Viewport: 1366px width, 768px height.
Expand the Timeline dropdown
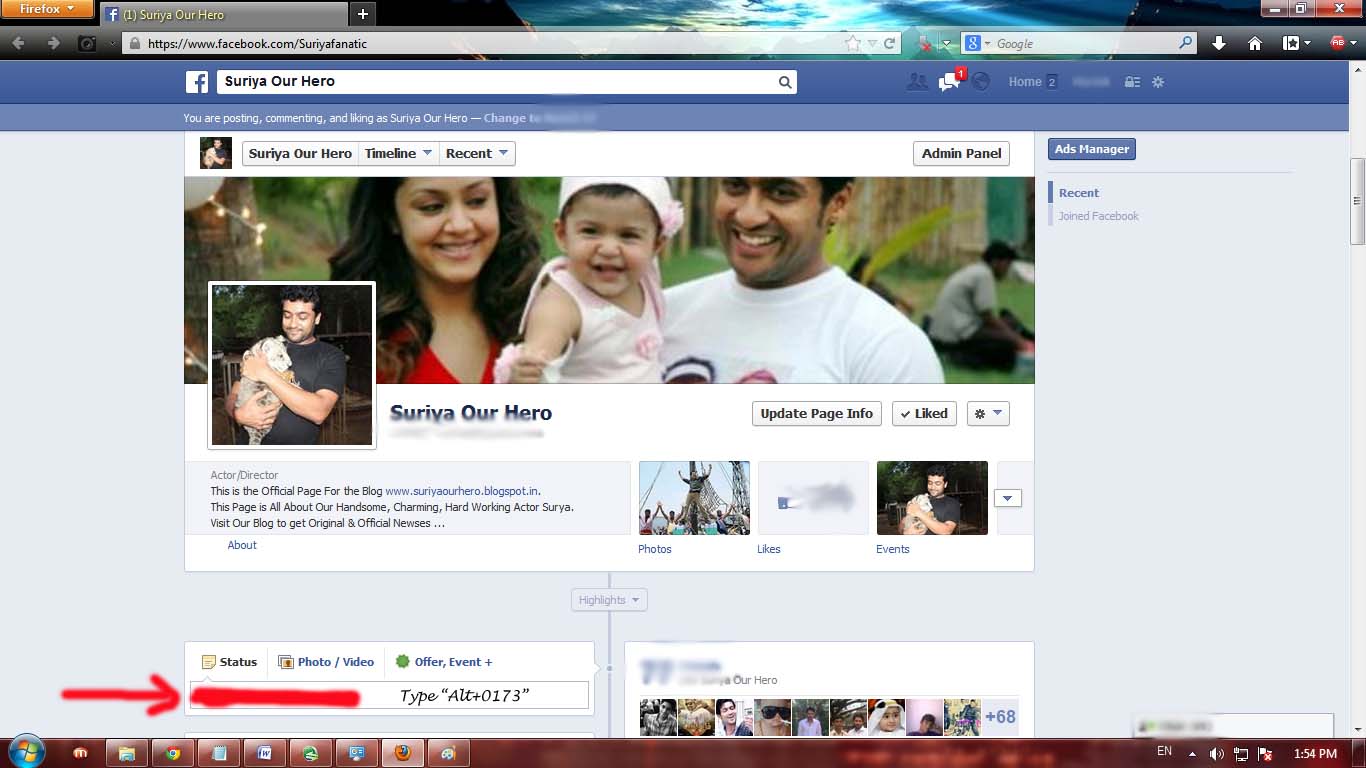[x=398, y=153]
